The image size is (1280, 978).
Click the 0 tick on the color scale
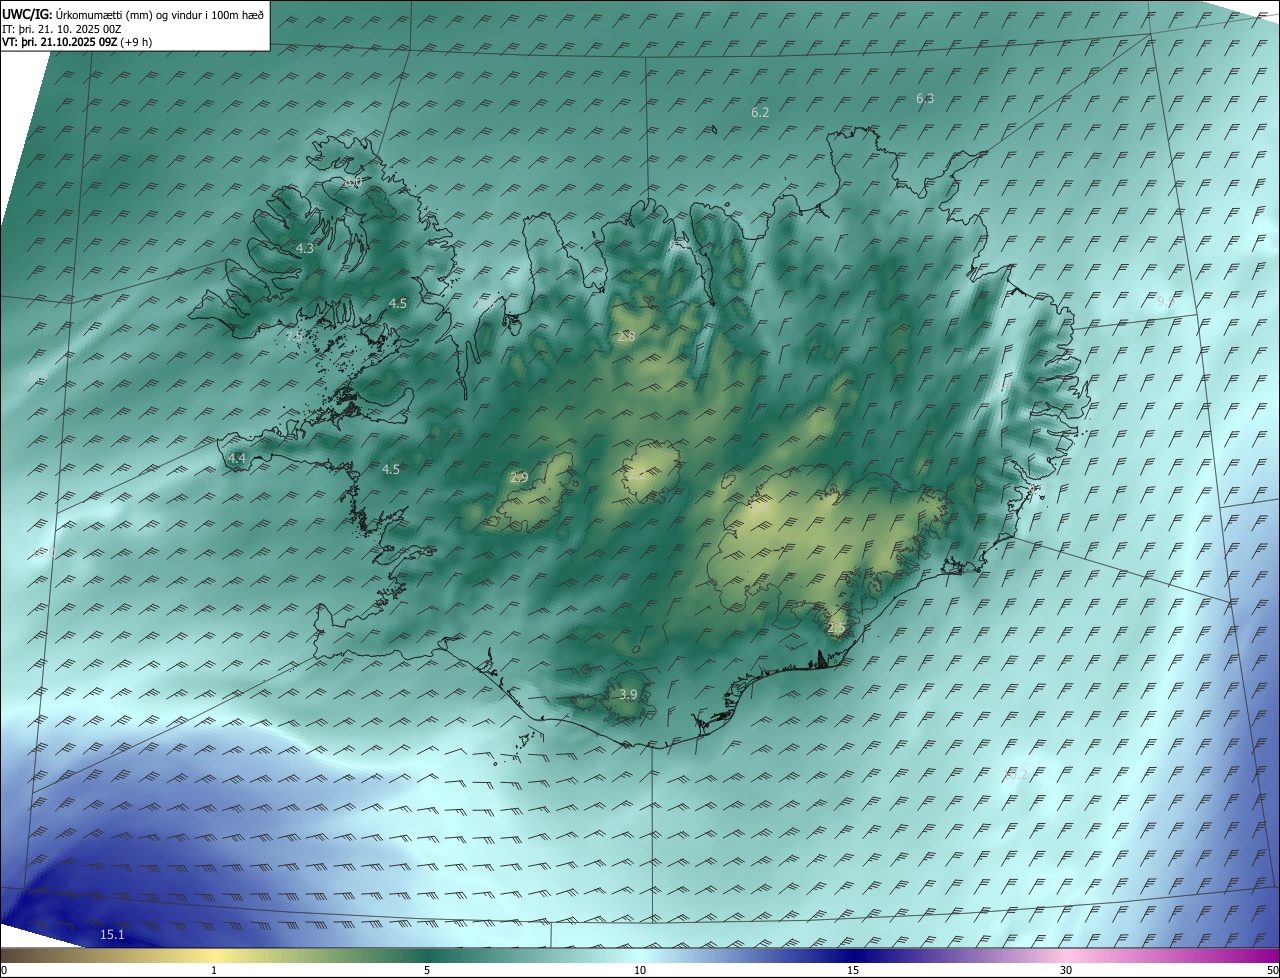point(4,970)
